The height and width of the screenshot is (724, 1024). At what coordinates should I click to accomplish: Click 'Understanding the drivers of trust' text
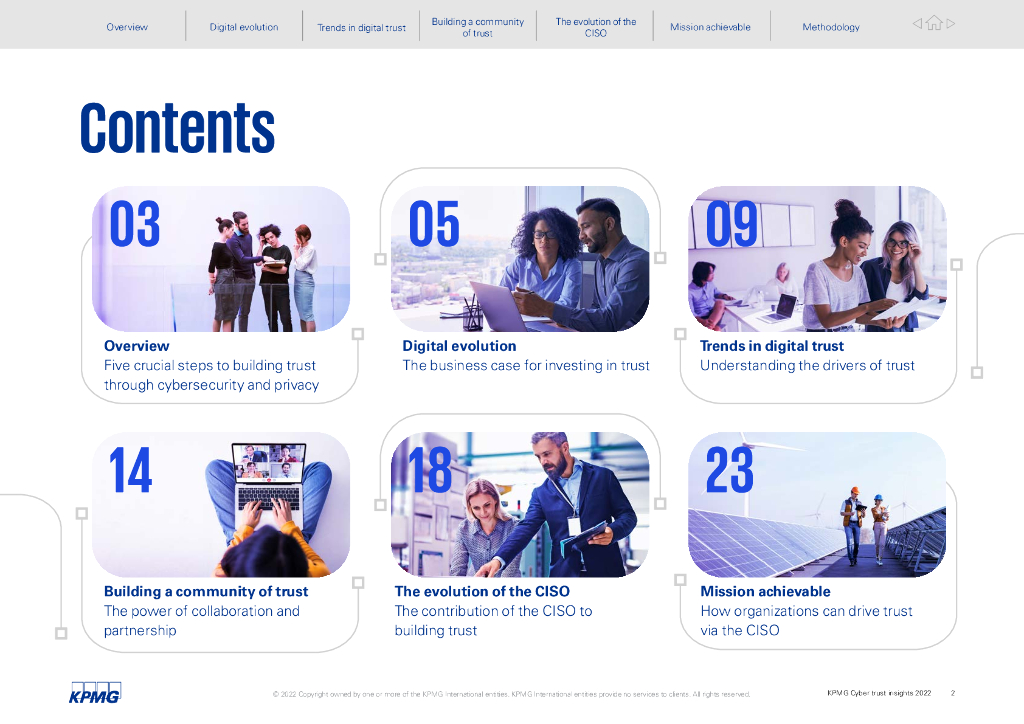[807, 366]
